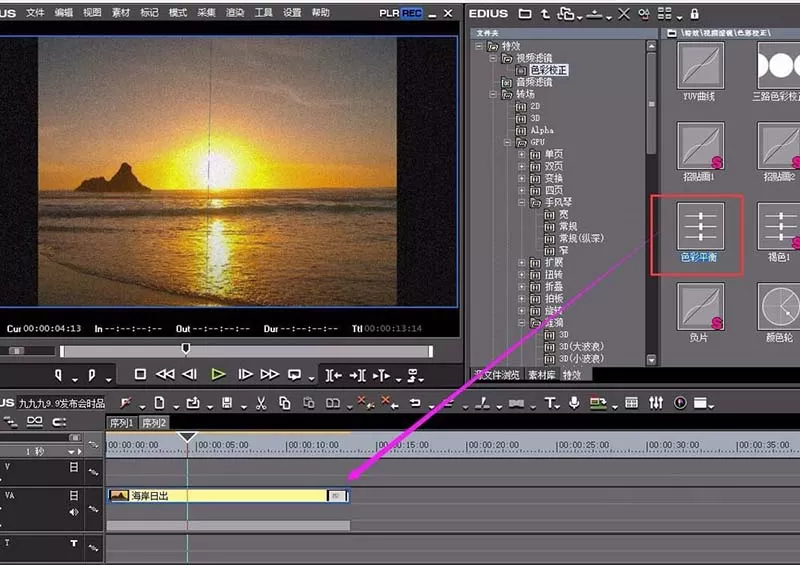Select the scissors cut tool in timeline toolbar
The image size is (800, 565).
pyautogui.click(x=261, y=403)
